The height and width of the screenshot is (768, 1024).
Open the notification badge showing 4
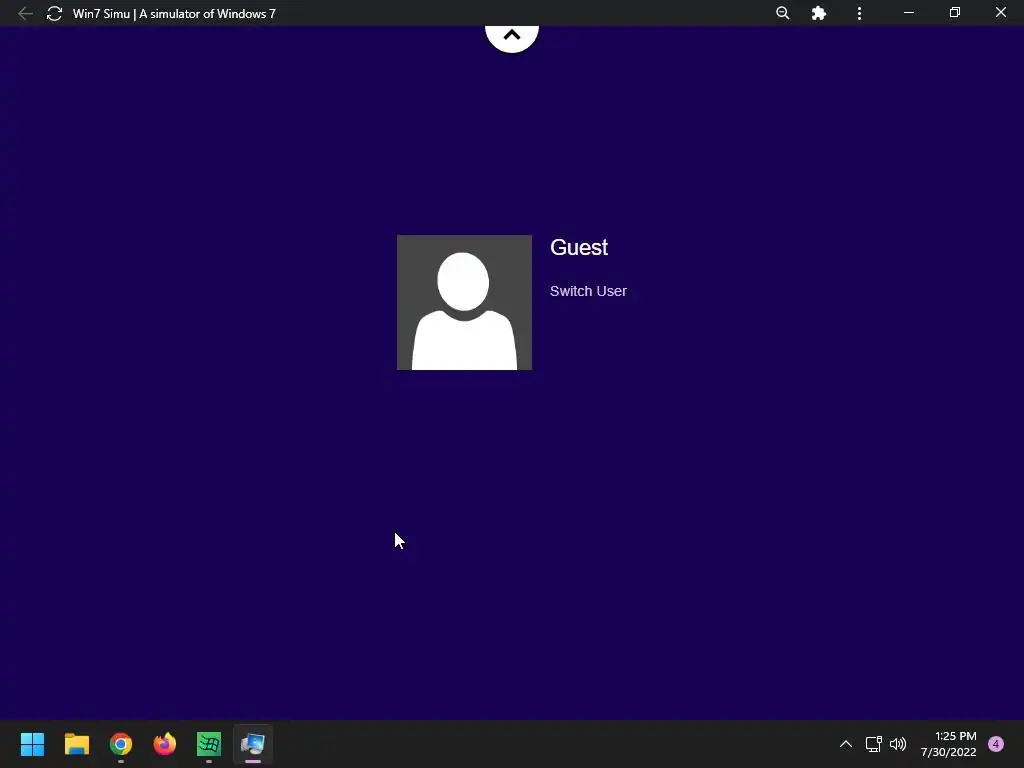pos(996,744)
